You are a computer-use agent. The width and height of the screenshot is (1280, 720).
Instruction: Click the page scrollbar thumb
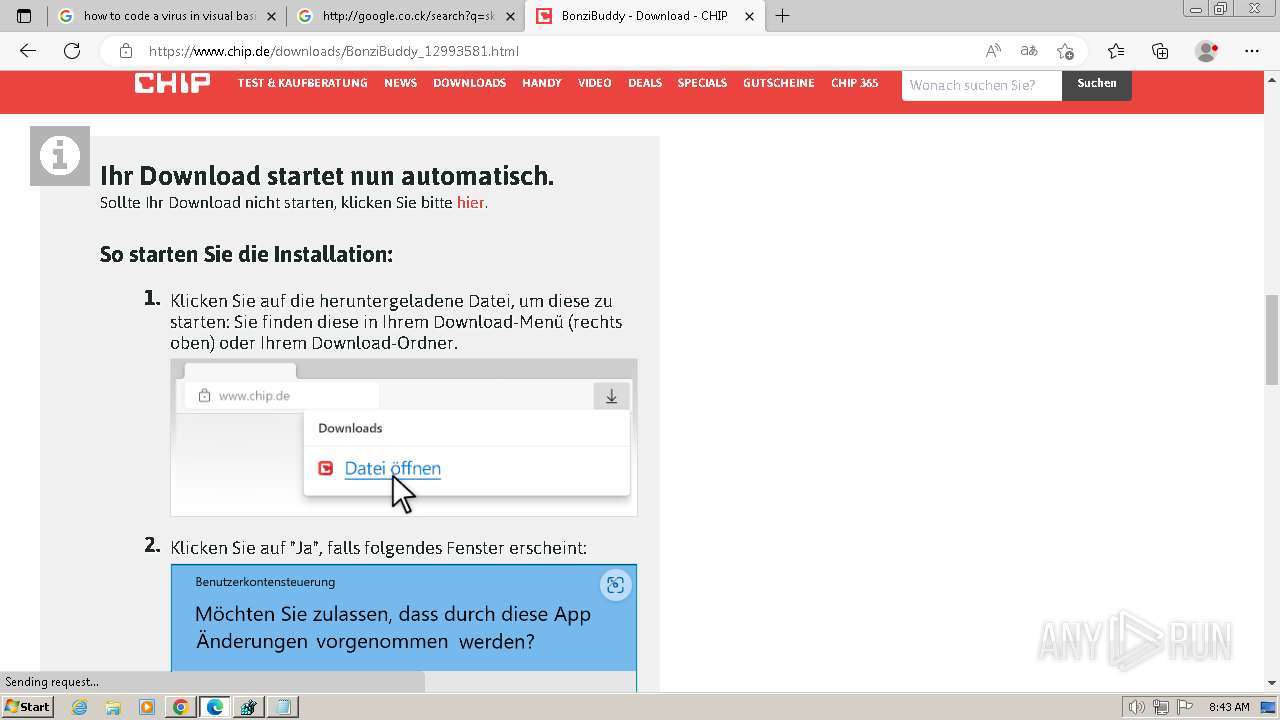tap(1272, 340)
